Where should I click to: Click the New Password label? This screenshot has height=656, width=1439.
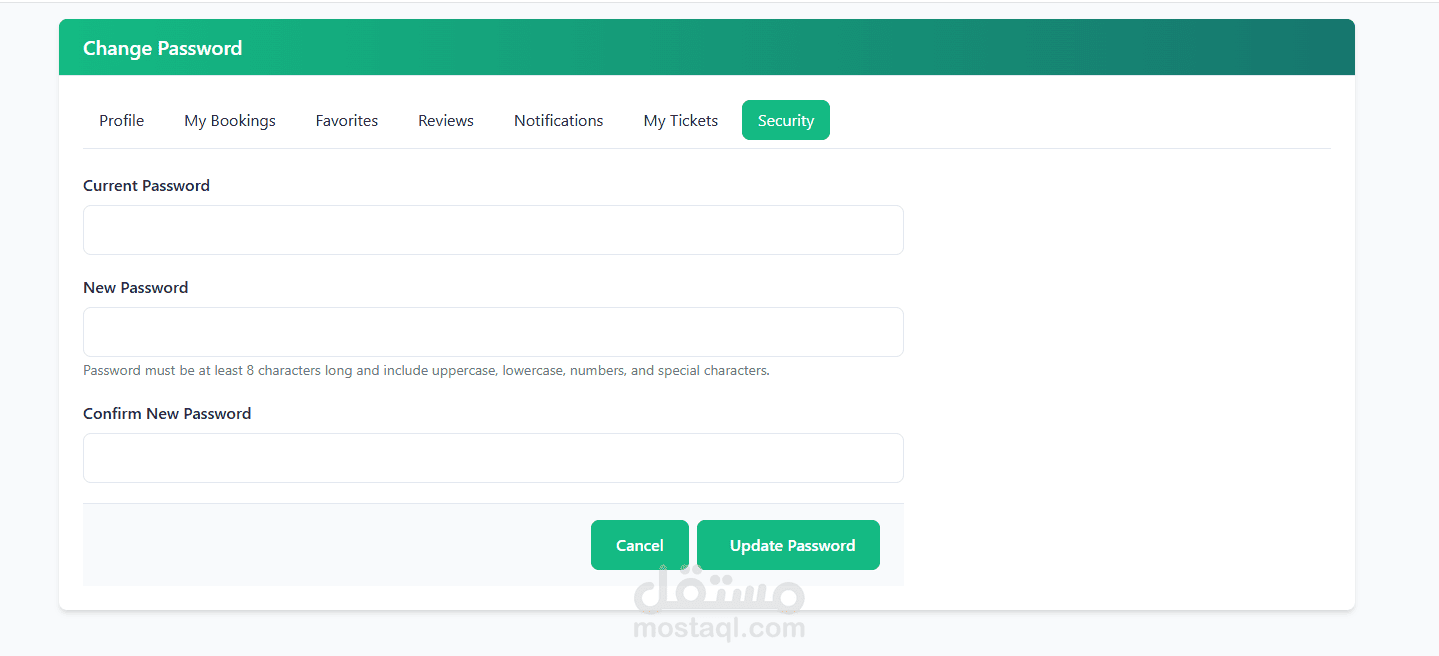(x=135, y=287)
